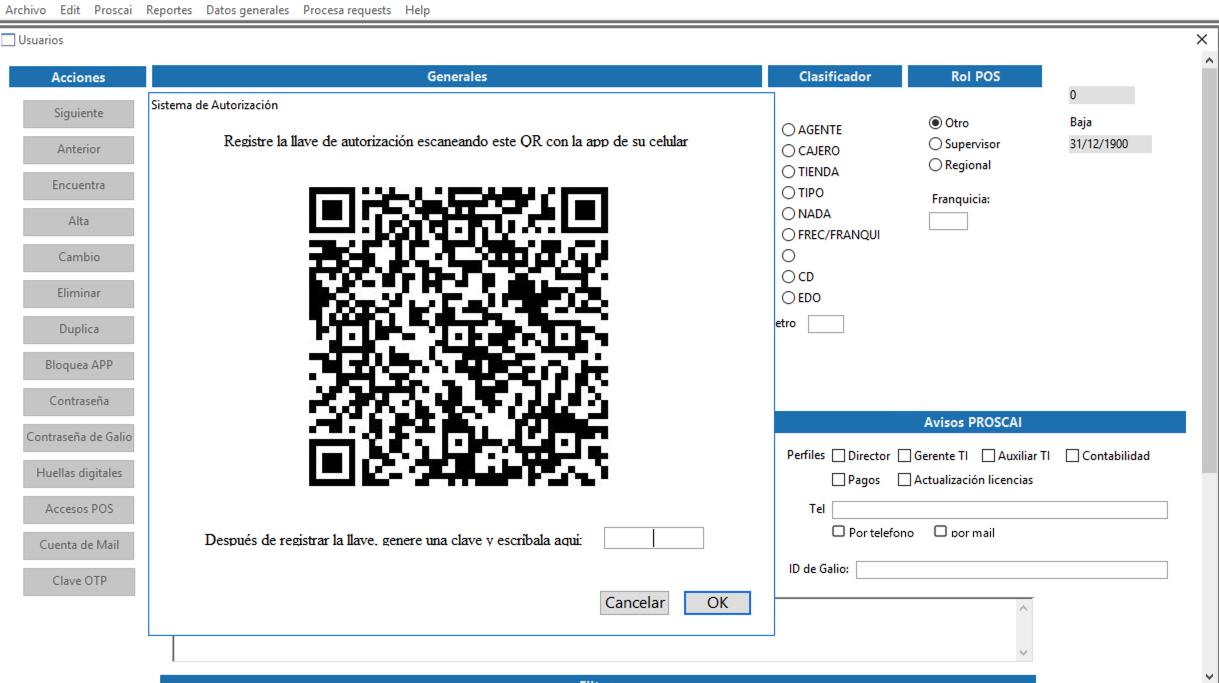Enable the Por telefono checkbox
The image size is (1219, 683).
[839, 531]
